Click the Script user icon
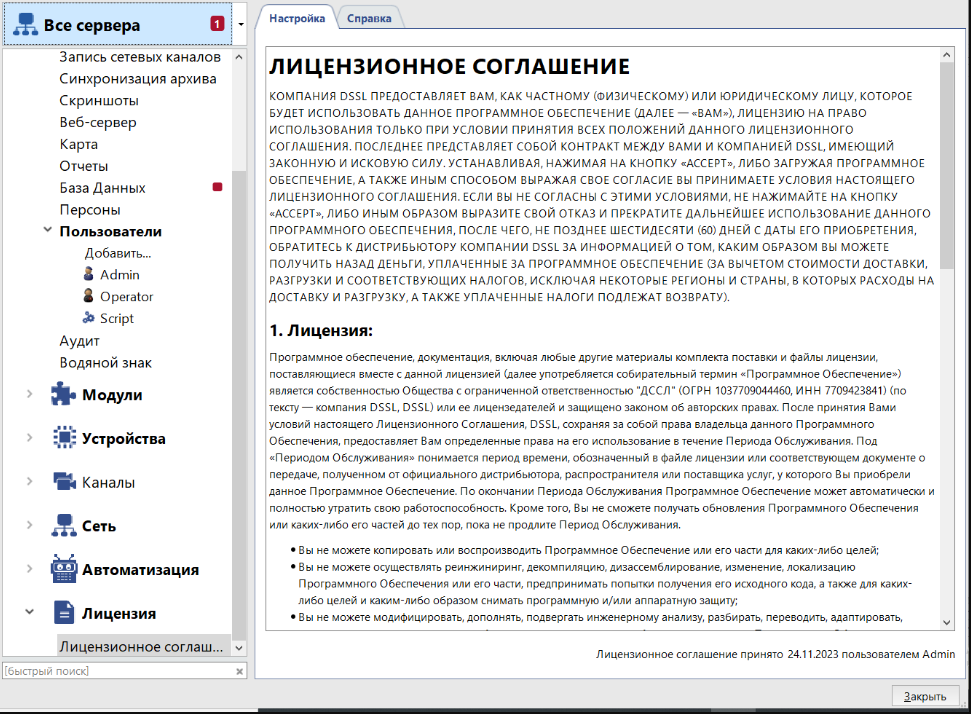Viewport: 971px width, 714px height. click(x=89, y=318)
